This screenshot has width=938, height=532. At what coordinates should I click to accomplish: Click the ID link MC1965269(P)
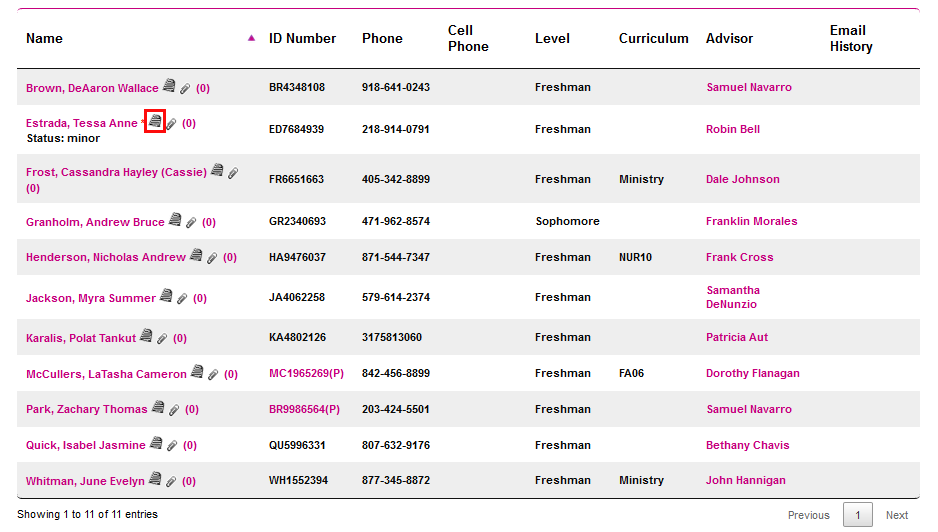(x=306, y=373)
